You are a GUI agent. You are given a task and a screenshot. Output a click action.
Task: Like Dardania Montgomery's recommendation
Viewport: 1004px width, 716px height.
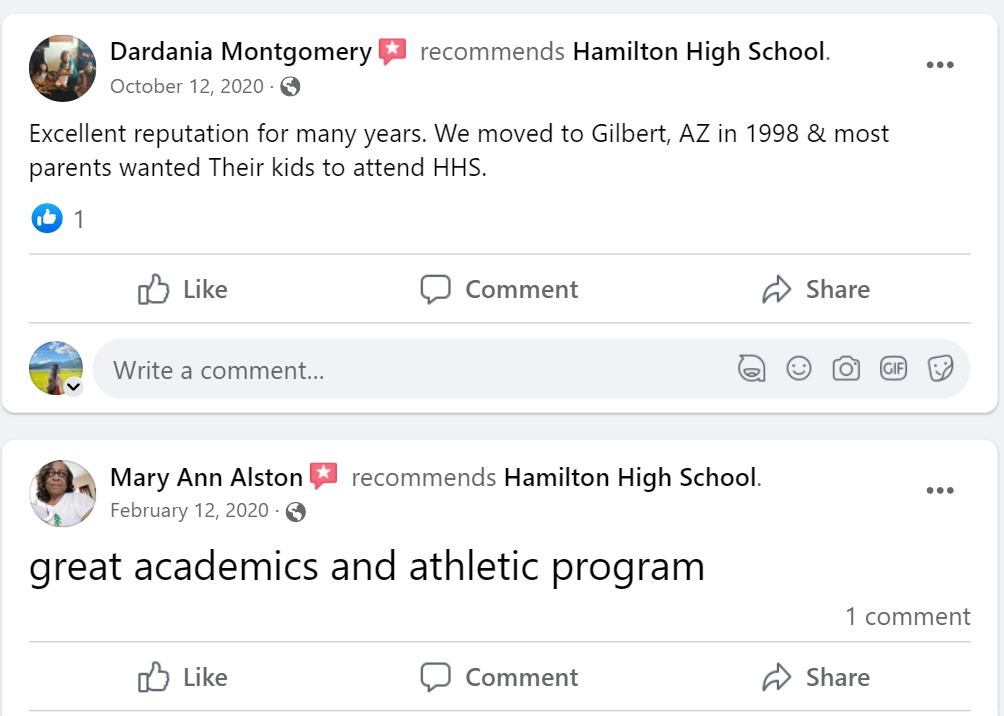point(183,290)
